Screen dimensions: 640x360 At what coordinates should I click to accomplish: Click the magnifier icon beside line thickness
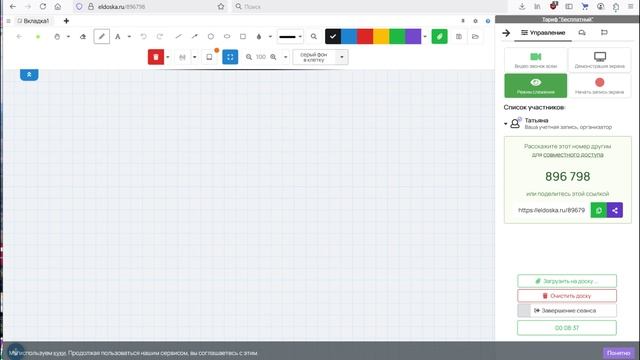pyautogui.click(x=313, y=37)
